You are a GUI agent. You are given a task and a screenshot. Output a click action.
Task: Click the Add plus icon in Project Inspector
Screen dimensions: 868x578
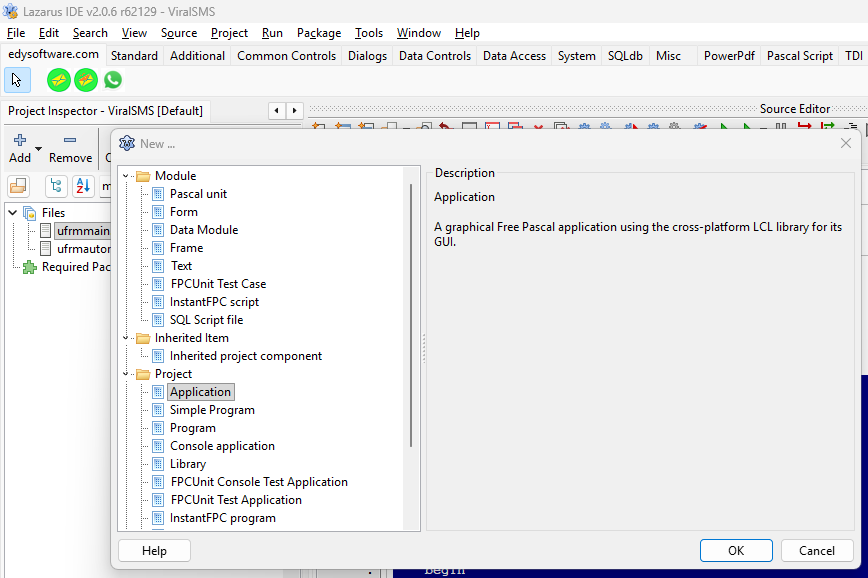click(x=19, y=141)
